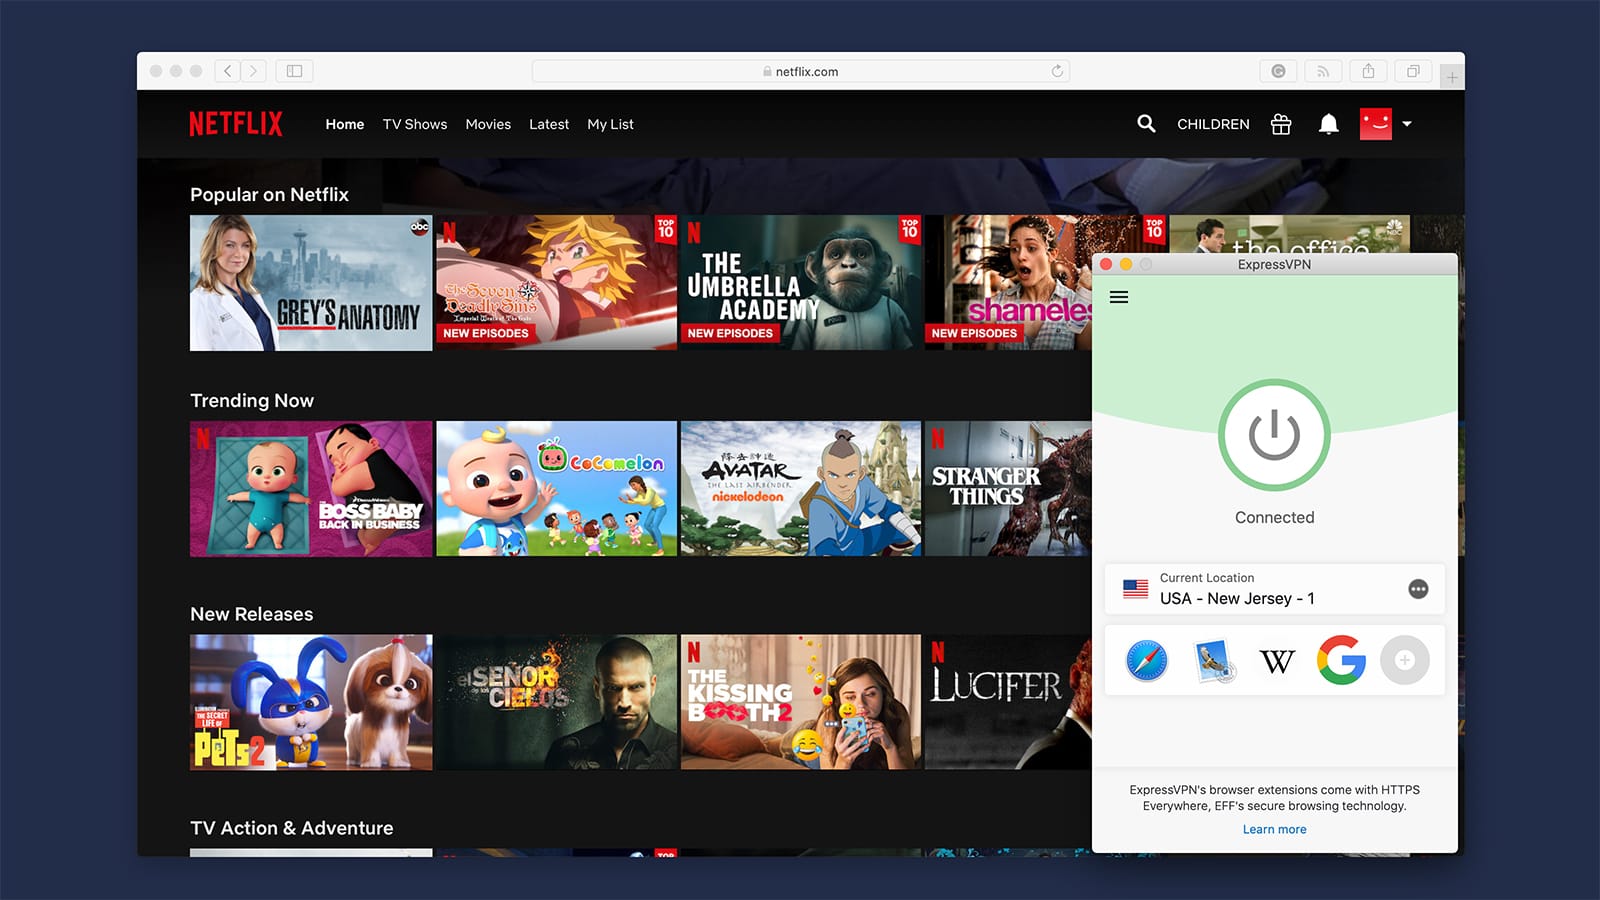
Task: Click the Trending Now heading
Action: 252,401
